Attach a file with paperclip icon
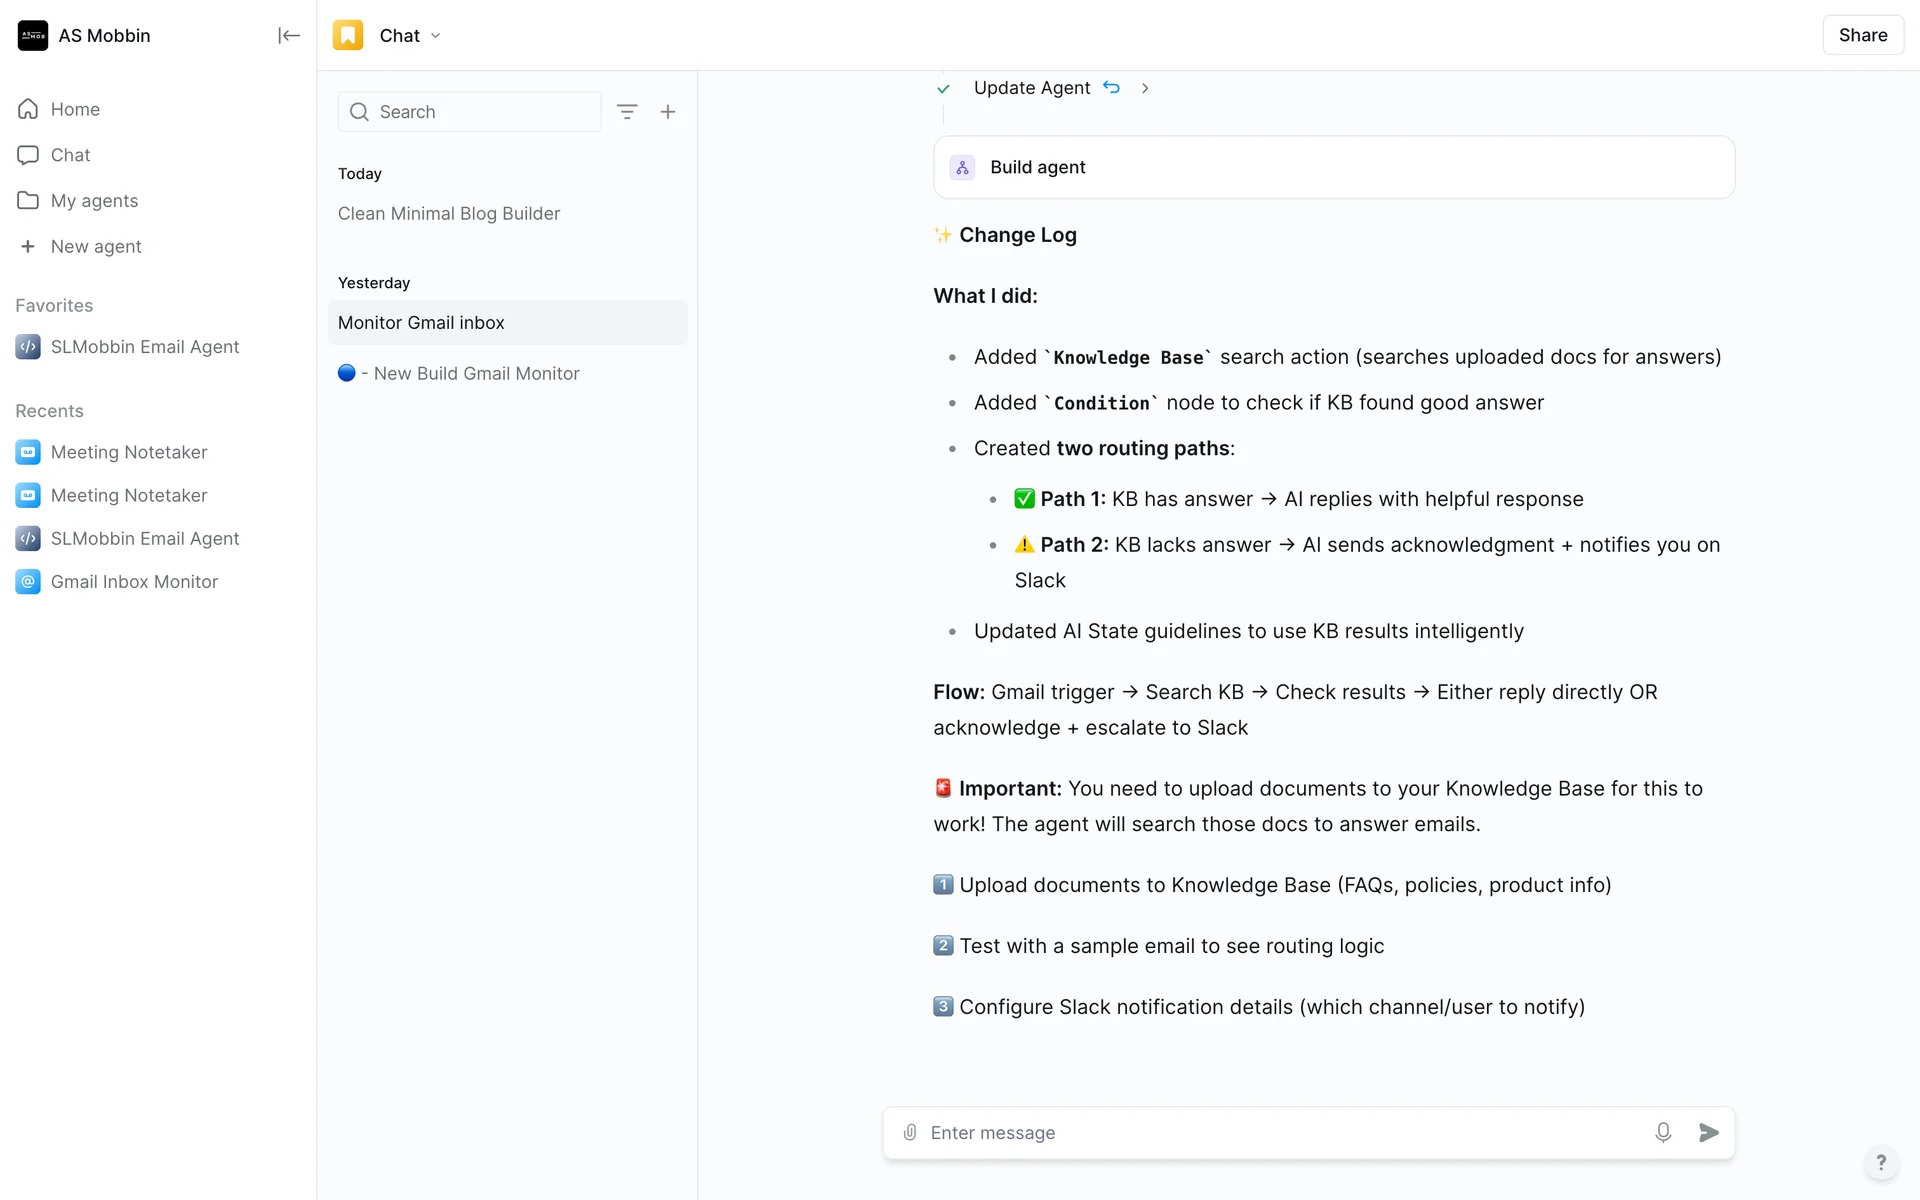This screenshot has height=1200, width=1920. (910, 1132)
